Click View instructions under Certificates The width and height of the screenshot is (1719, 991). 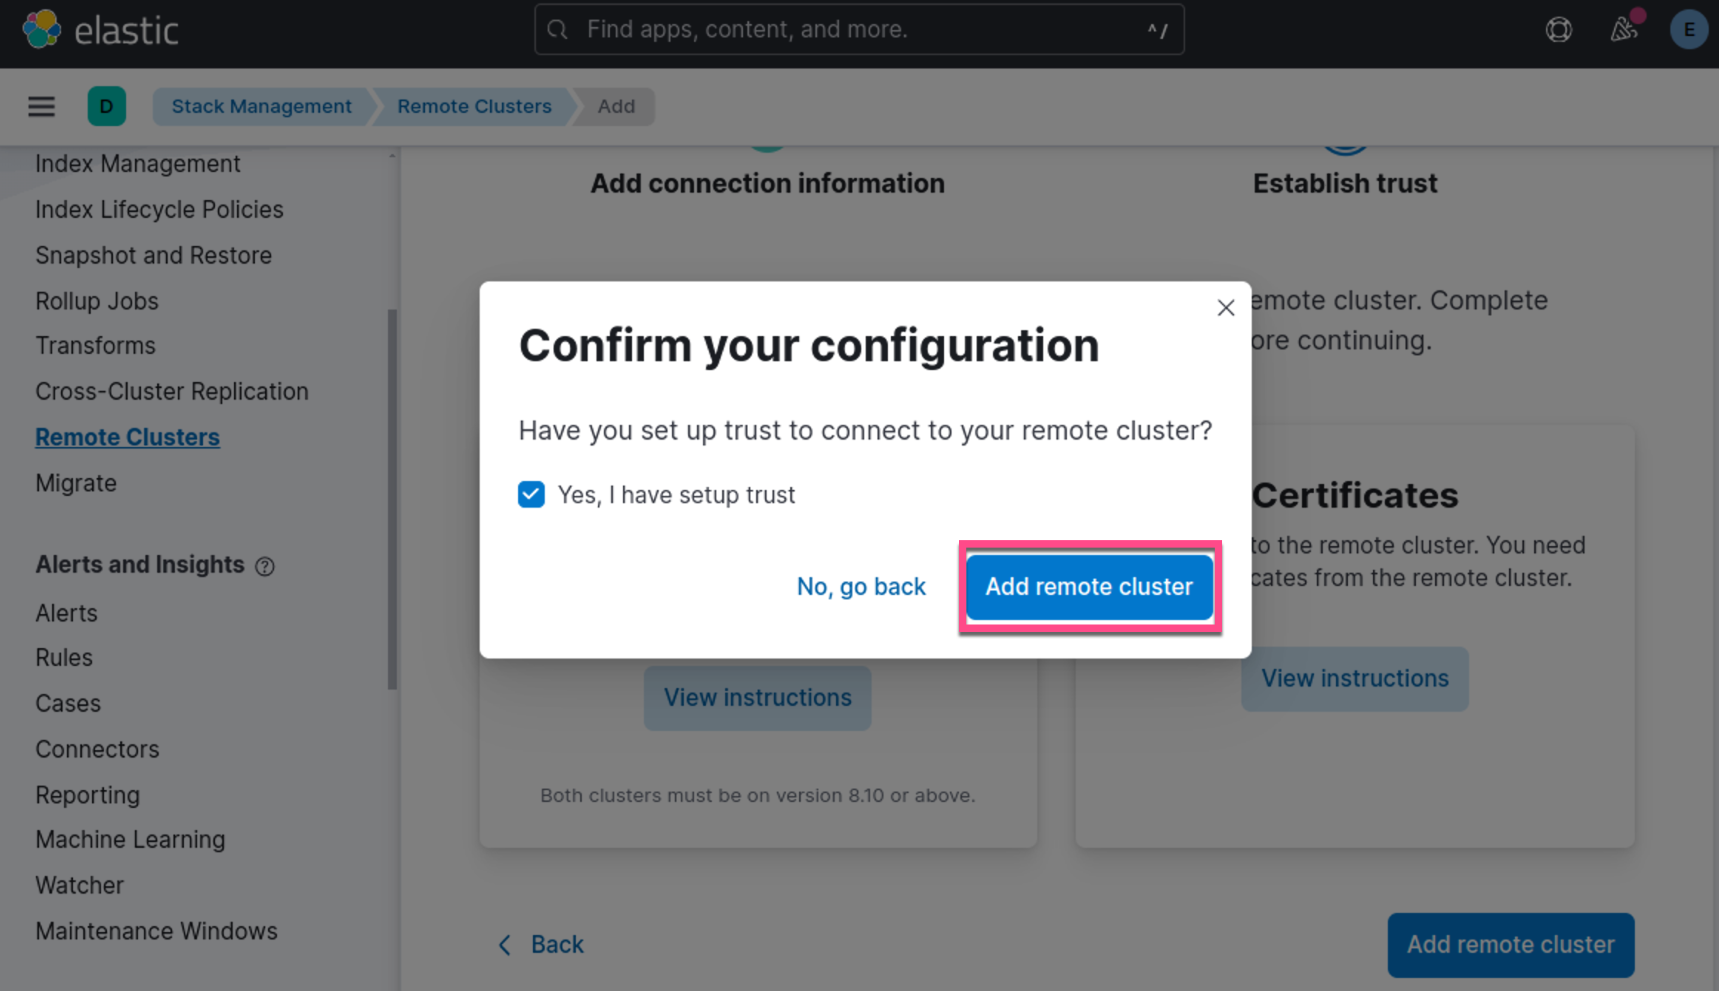tap(1354, 679)
